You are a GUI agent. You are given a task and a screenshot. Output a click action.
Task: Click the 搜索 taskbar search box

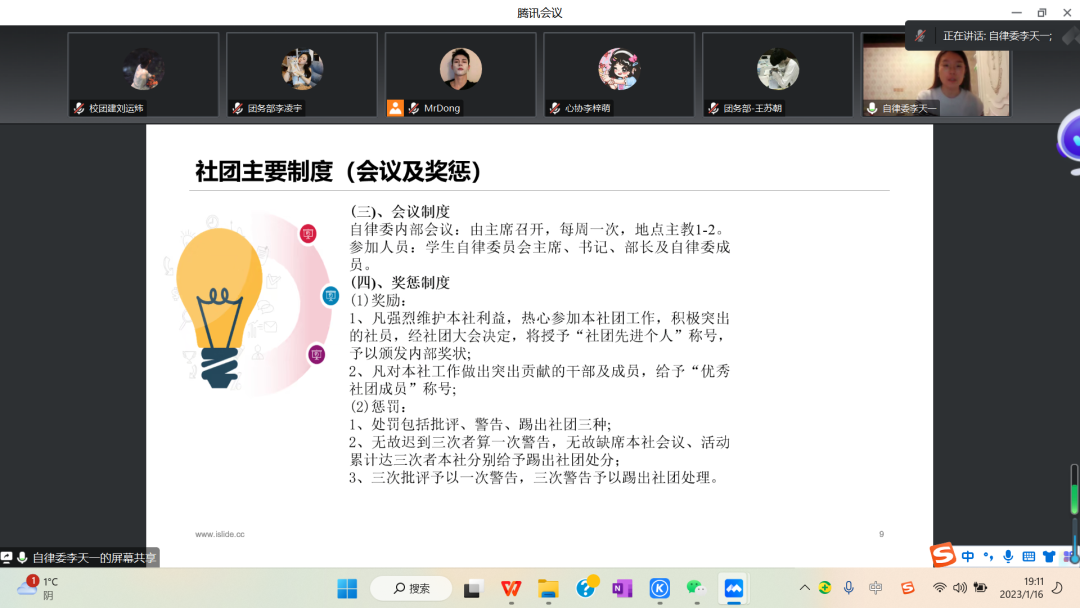(x=412, y=588)
